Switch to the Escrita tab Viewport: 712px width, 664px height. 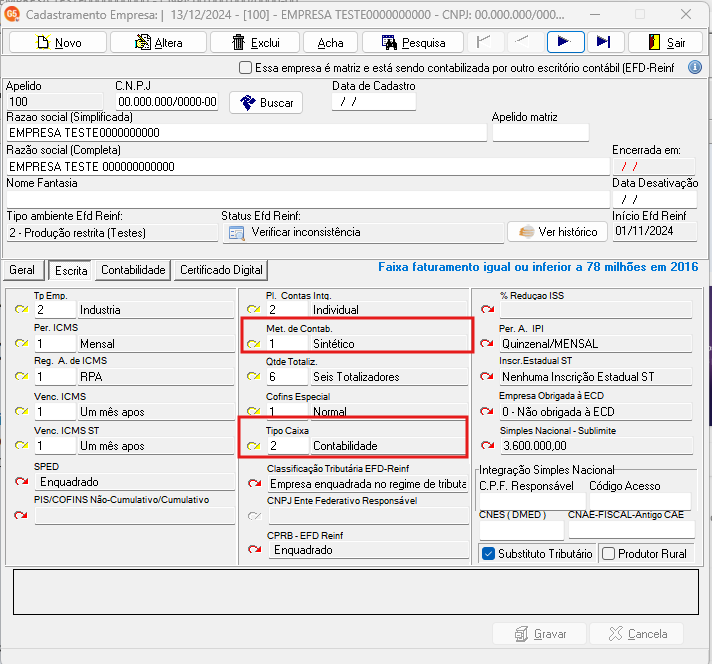coord(71,270)
